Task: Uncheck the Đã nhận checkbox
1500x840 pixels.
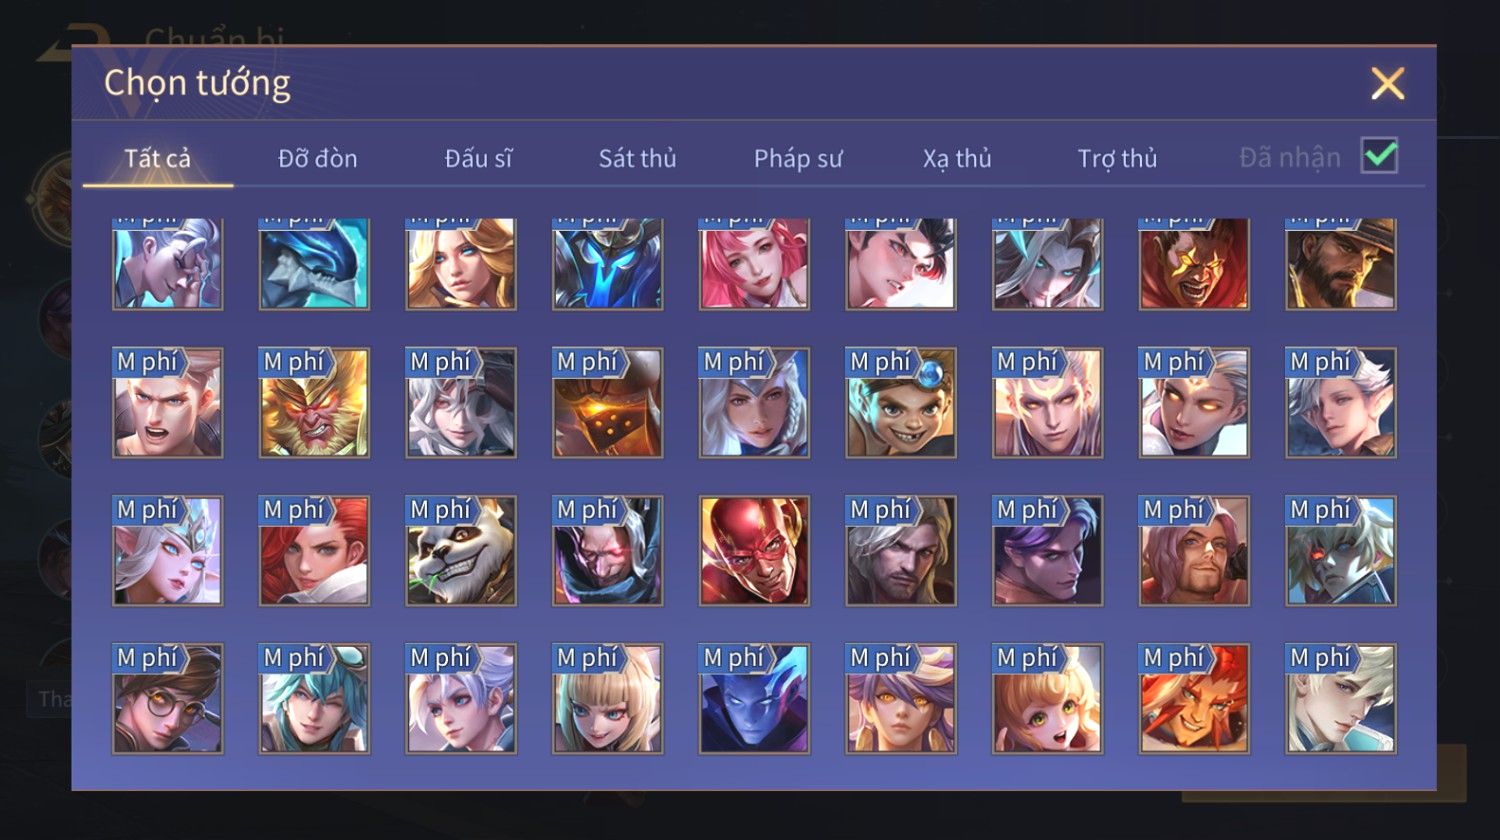Action: tap(1379, 156)
